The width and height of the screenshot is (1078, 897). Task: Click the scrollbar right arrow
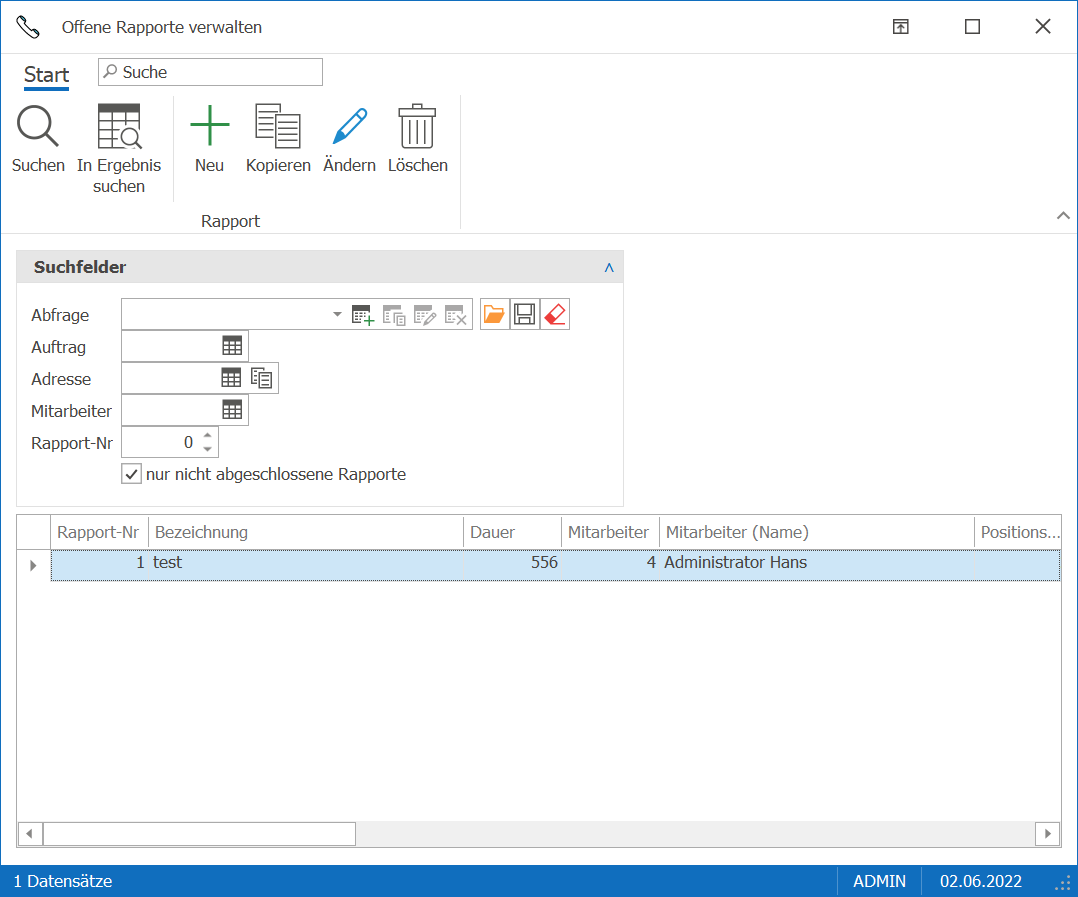pos(1048,834)
